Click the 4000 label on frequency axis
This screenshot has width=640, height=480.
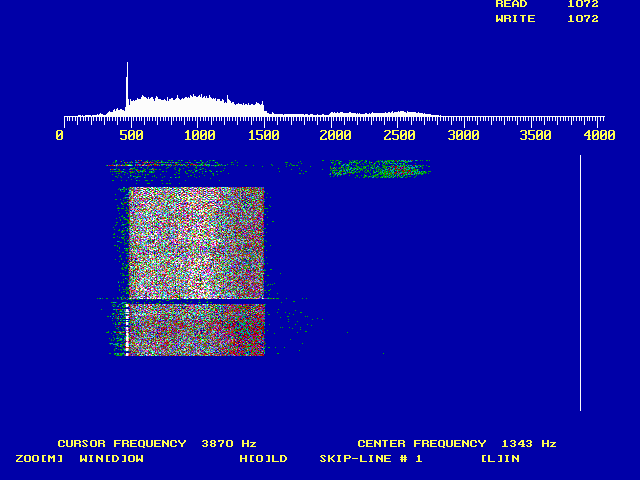(x=599, y=135)
